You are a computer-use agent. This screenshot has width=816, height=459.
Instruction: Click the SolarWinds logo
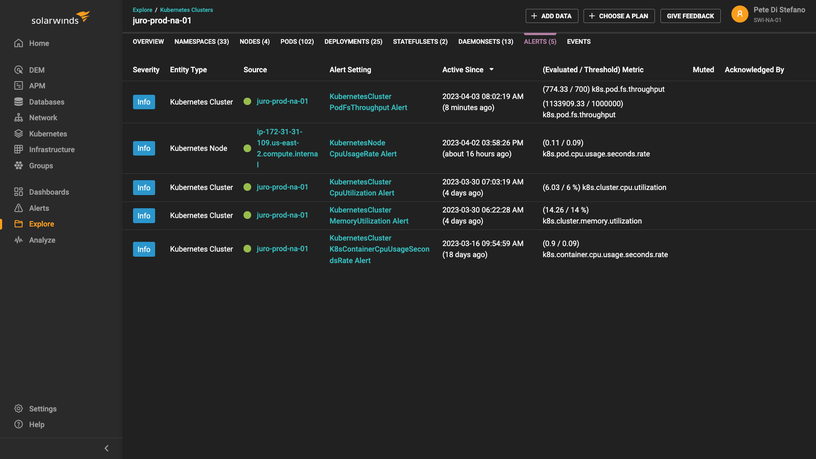pyautogui.click(x=60, y=18)
